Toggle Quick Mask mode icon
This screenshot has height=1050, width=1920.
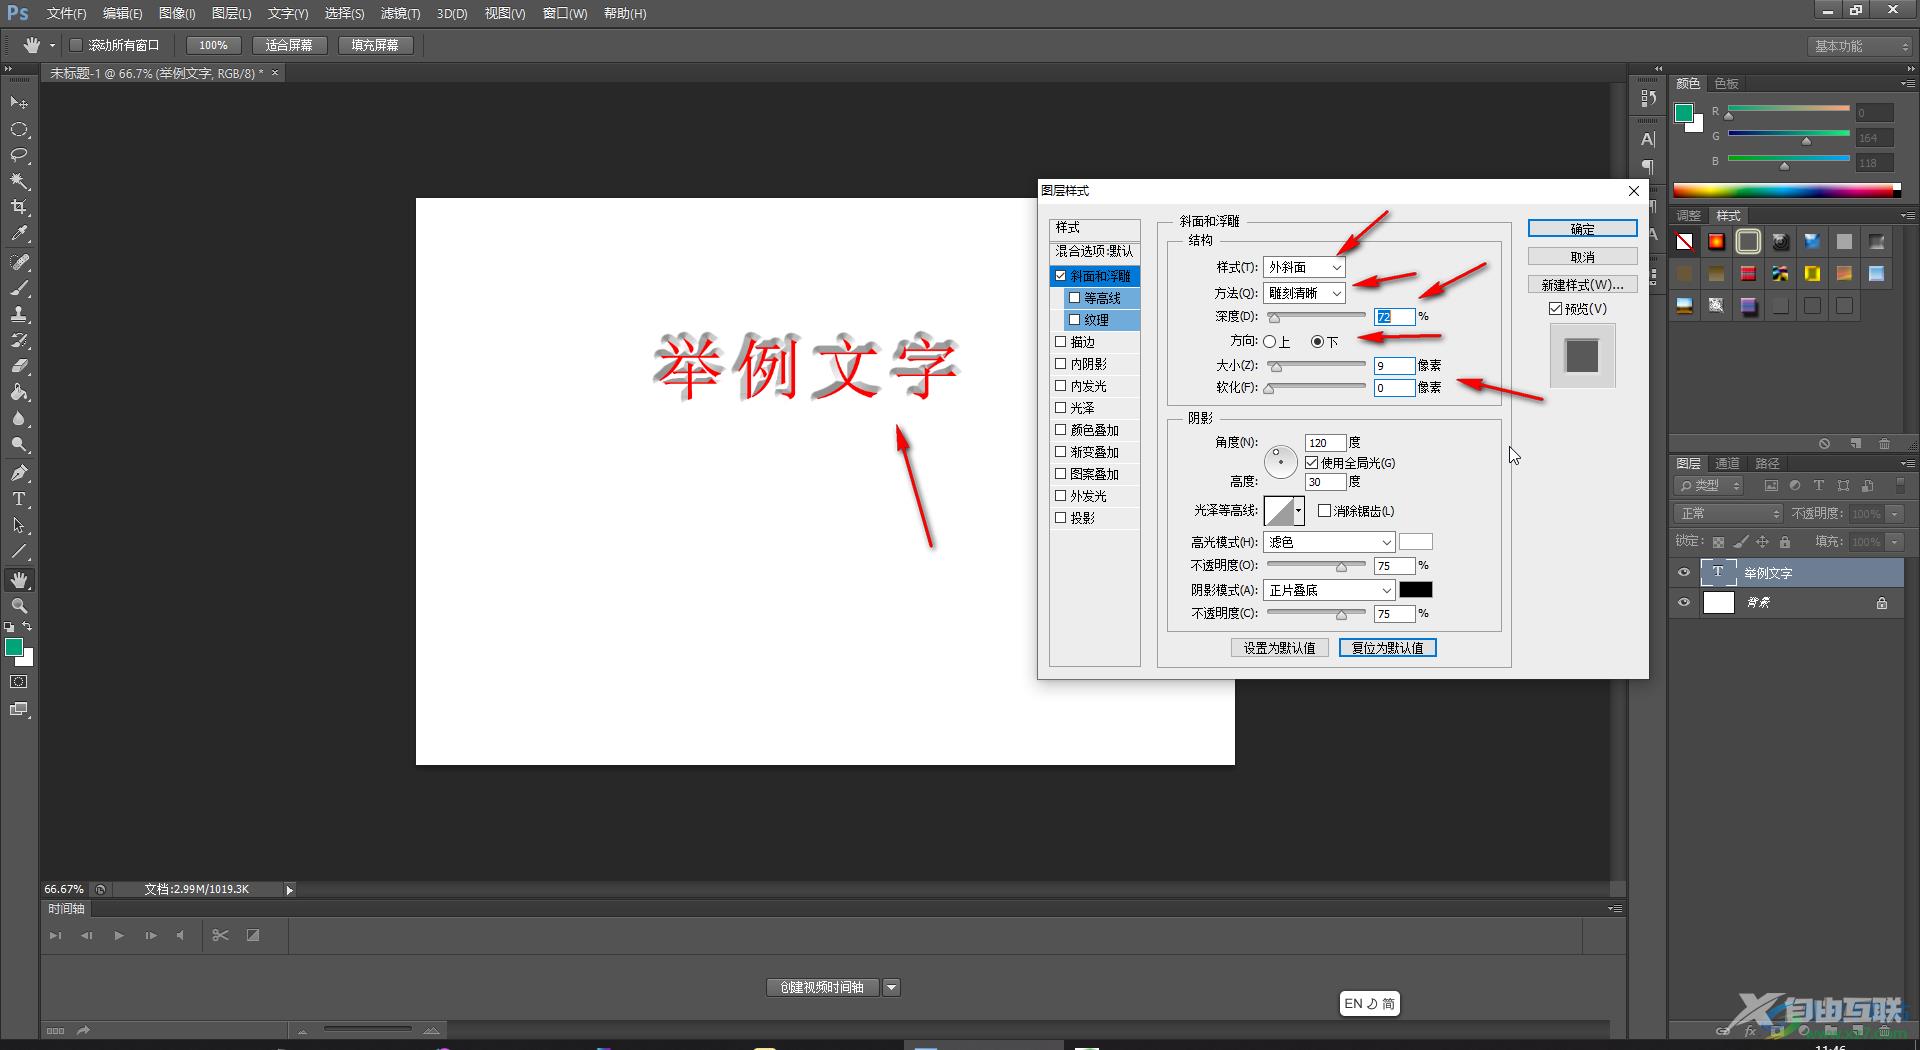(19, 682)
